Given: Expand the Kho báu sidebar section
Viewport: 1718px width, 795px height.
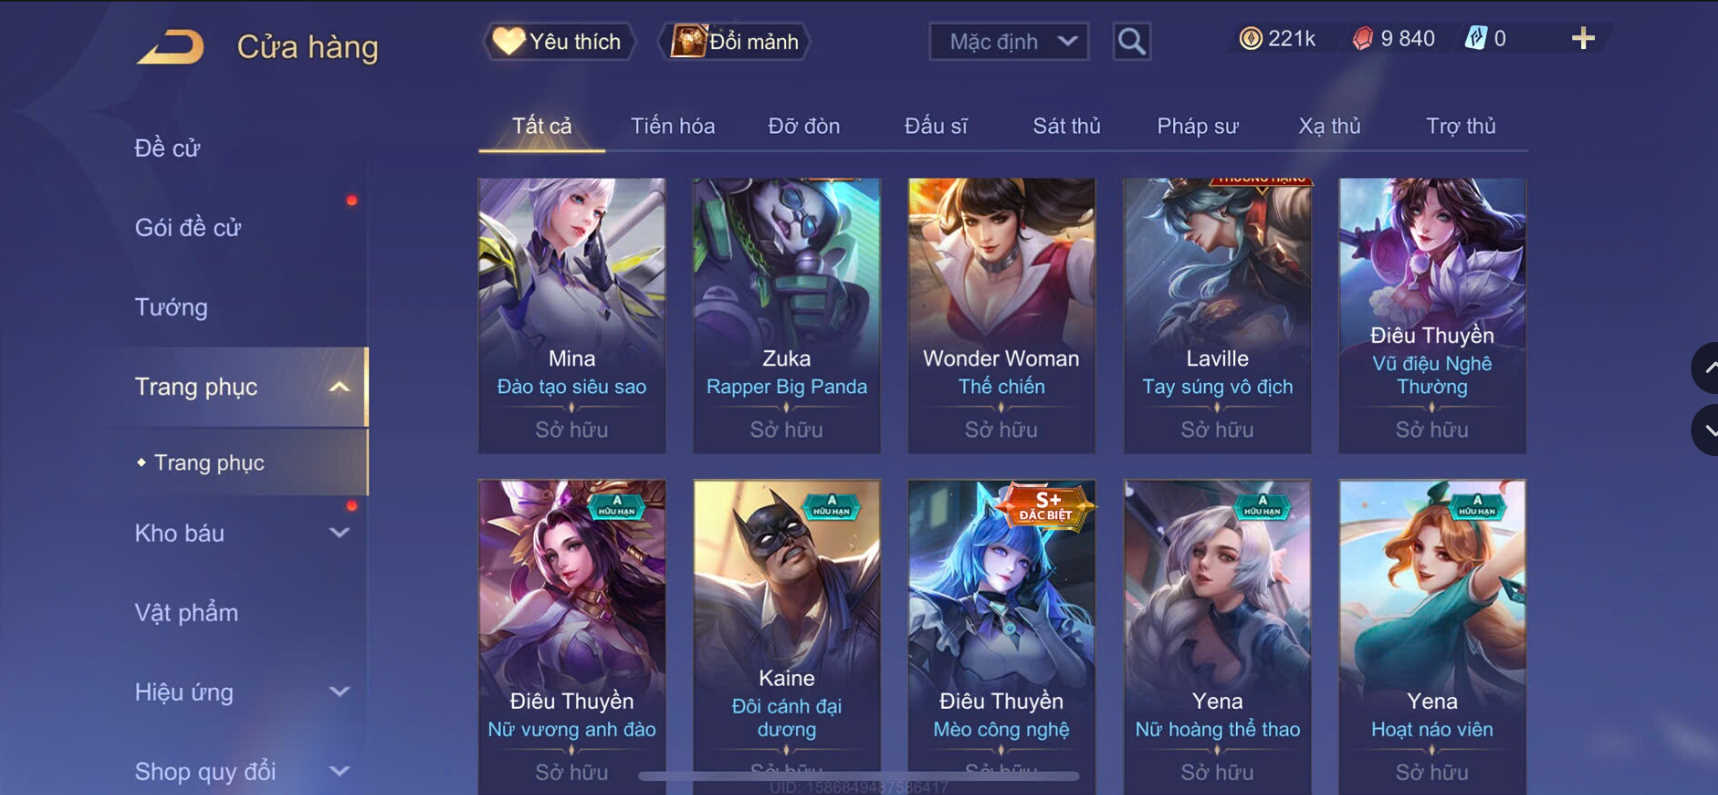Looking at the screenshot, I should 339,533.
